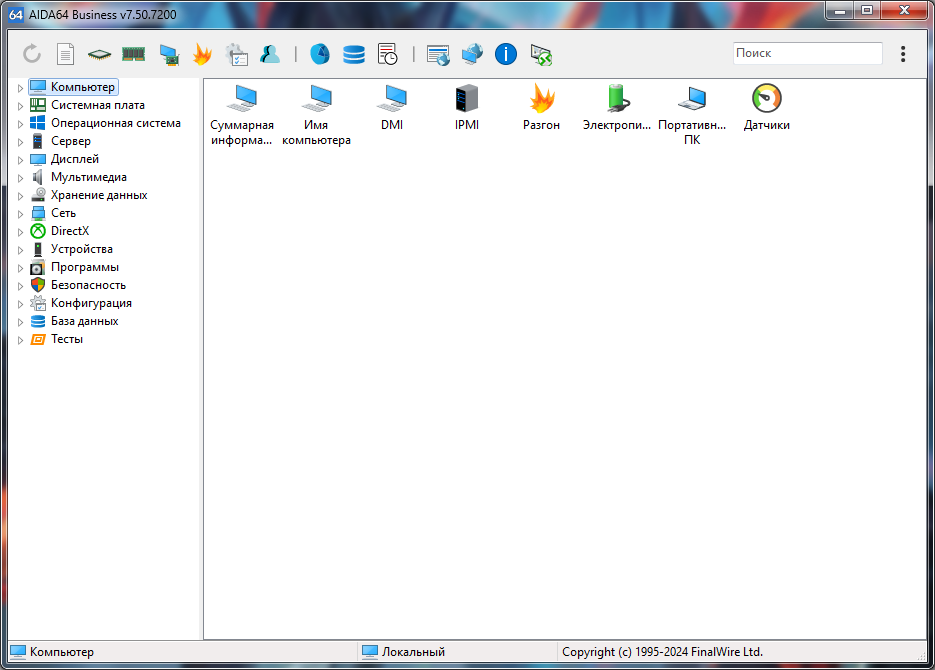Click Локальный in the status bar
Image resolution: width=935 pixels, height=670 pixels.
(x=413, y=652)
